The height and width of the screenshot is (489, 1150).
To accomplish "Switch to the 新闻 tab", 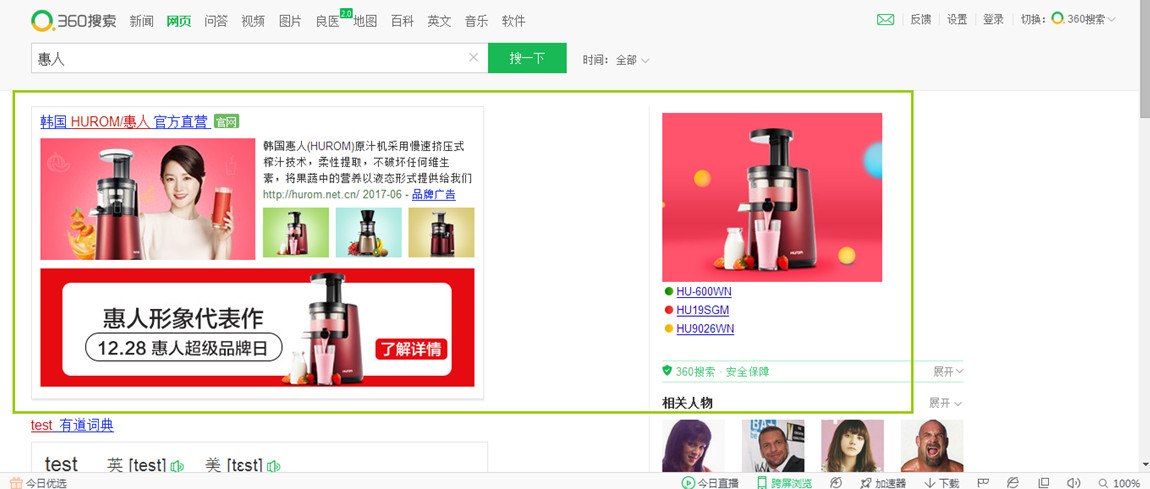I will [142, 21].
